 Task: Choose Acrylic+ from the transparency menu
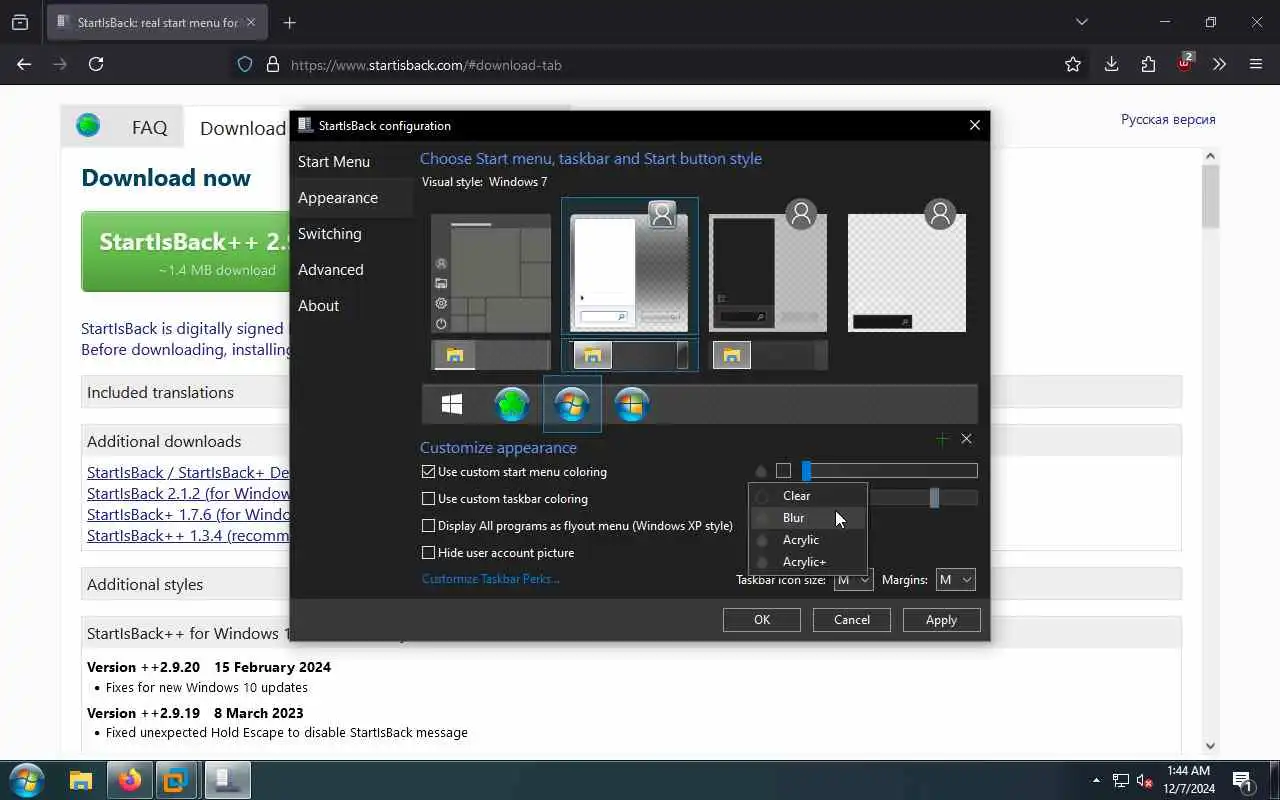click(808, 562)
